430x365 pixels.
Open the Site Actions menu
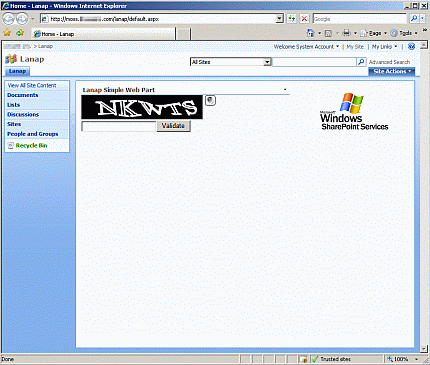pos(392,71)
